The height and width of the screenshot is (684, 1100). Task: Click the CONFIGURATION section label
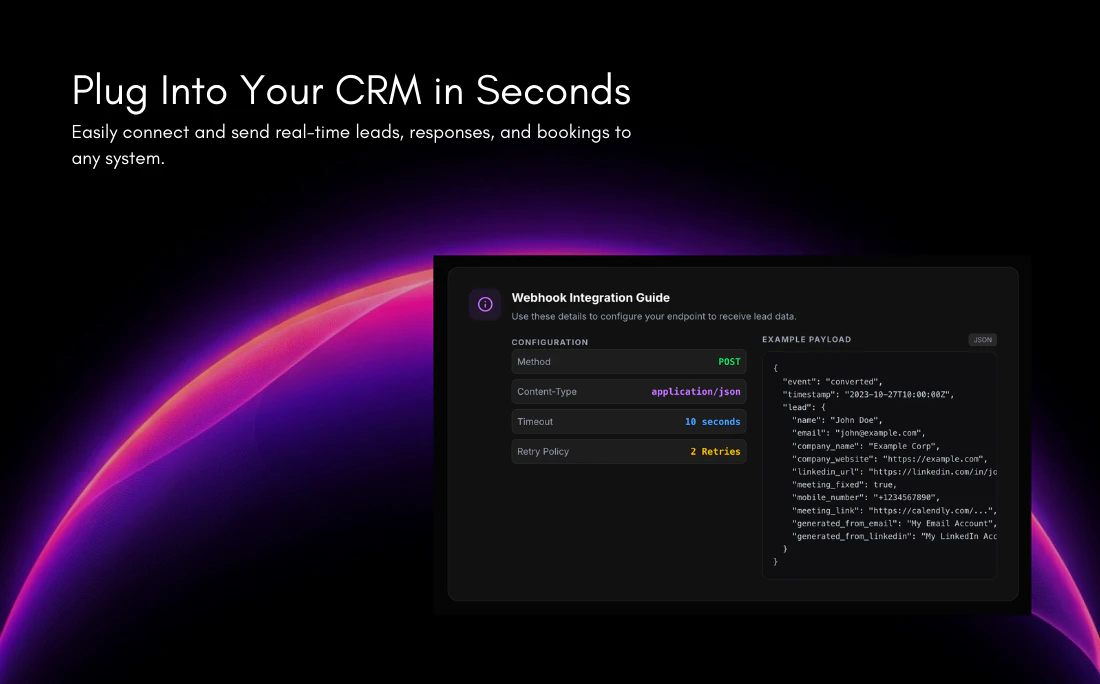pyautogui.click(x=550, y=342)
